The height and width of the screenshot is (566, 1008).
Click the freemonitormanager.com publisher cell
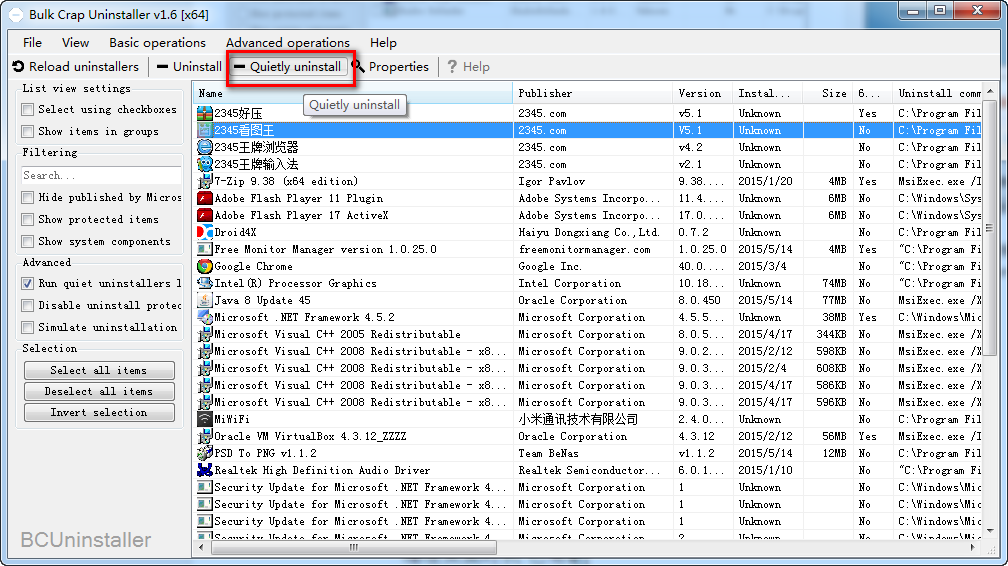[584, 250]
